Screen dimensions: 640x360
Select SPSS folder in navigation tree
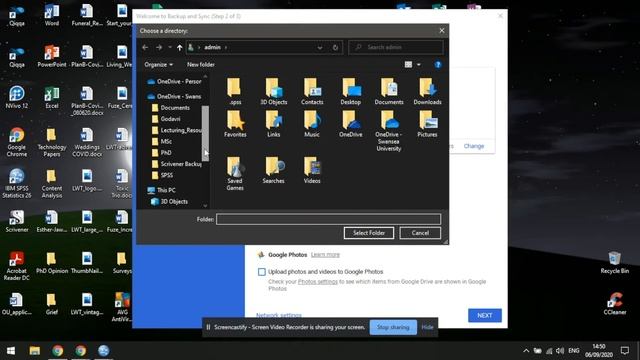tap(162, 175)
